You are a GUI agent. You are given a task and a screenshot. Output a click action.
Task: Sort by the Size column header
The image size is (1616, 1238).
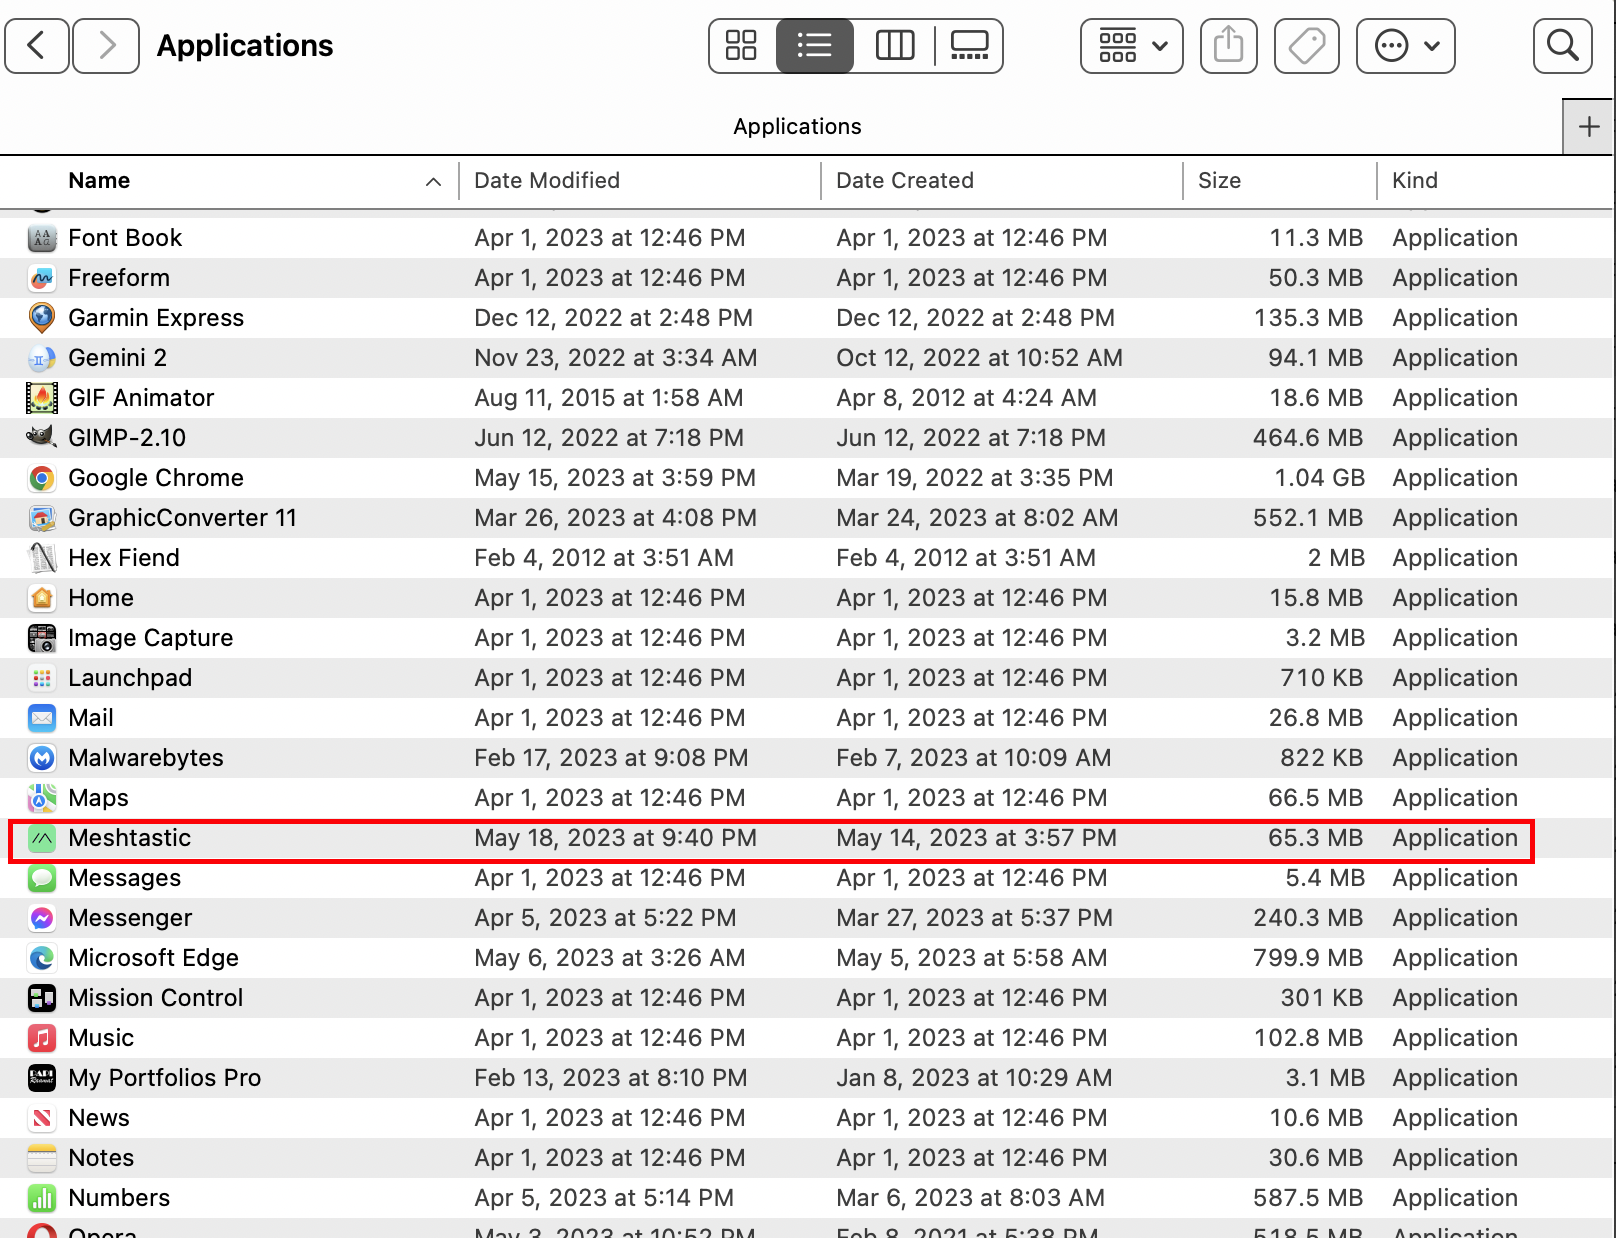pos(1219,181)
